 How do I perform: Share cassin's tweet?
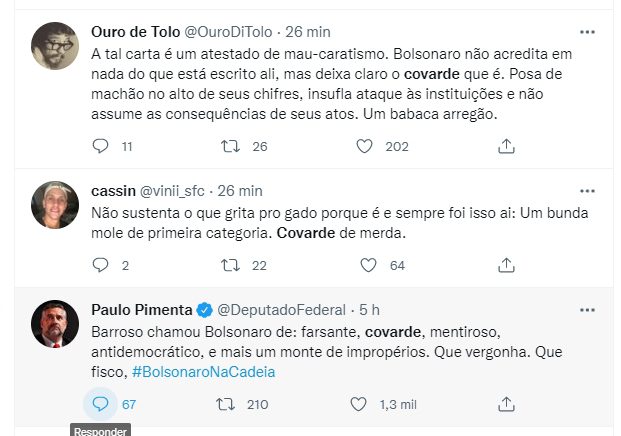(x=506, y=265)
